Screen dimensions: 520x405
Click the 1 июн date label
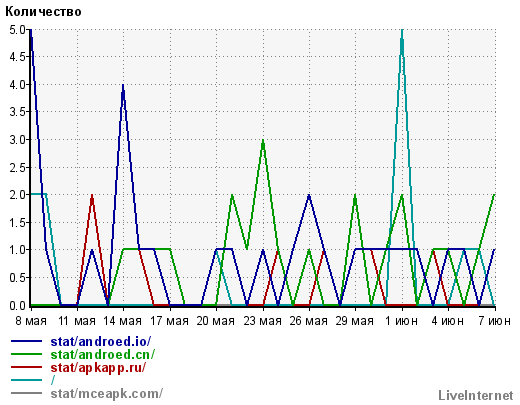tap(401, 321)
